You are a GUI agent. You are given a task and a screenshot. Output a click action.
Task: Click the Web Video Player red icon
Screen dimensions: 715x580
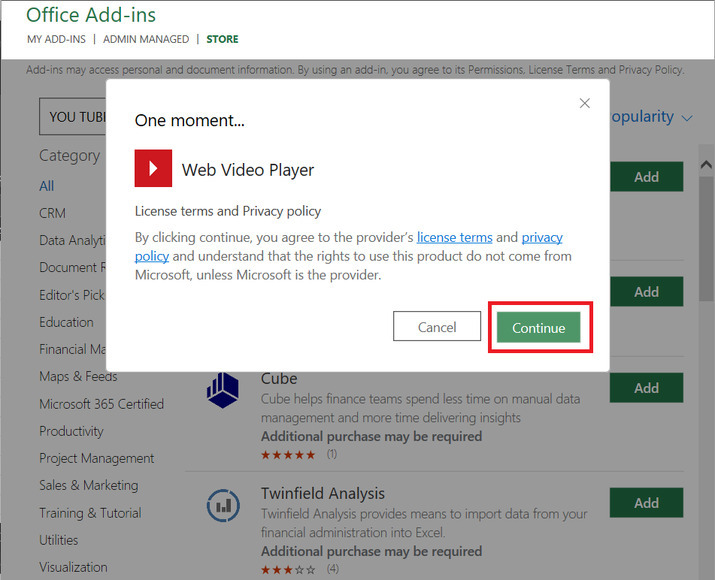pyautogui.click(x=153, y=168)
